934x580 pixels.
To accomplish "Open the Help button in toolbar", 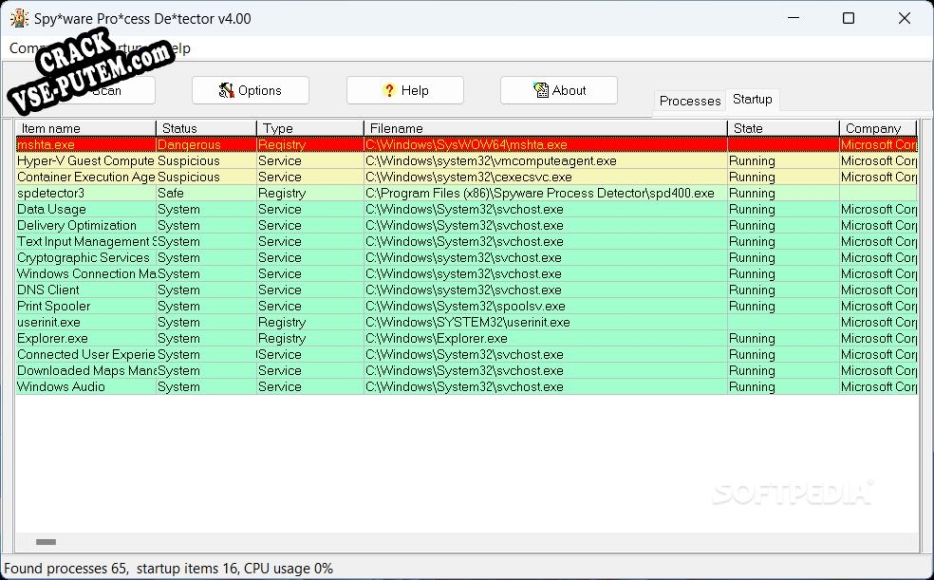I will (405, 91).
